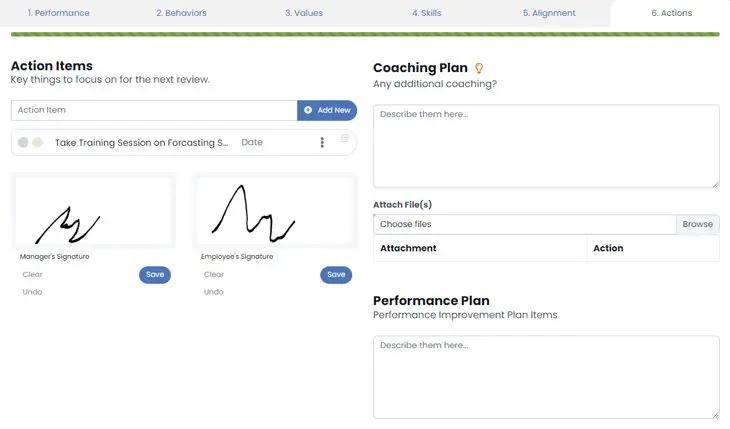Go to the 5. Alignment tab
Viewport: 730px width, 429px height.
549,13
